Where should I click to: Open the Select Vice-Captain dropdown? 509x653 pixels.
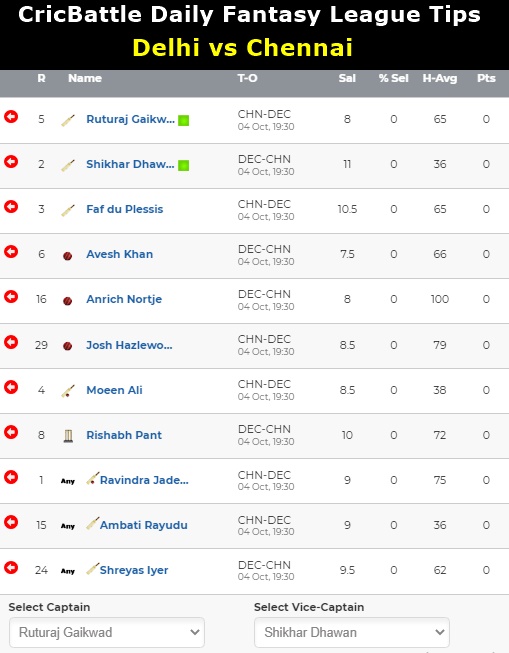tap(352, 632)
